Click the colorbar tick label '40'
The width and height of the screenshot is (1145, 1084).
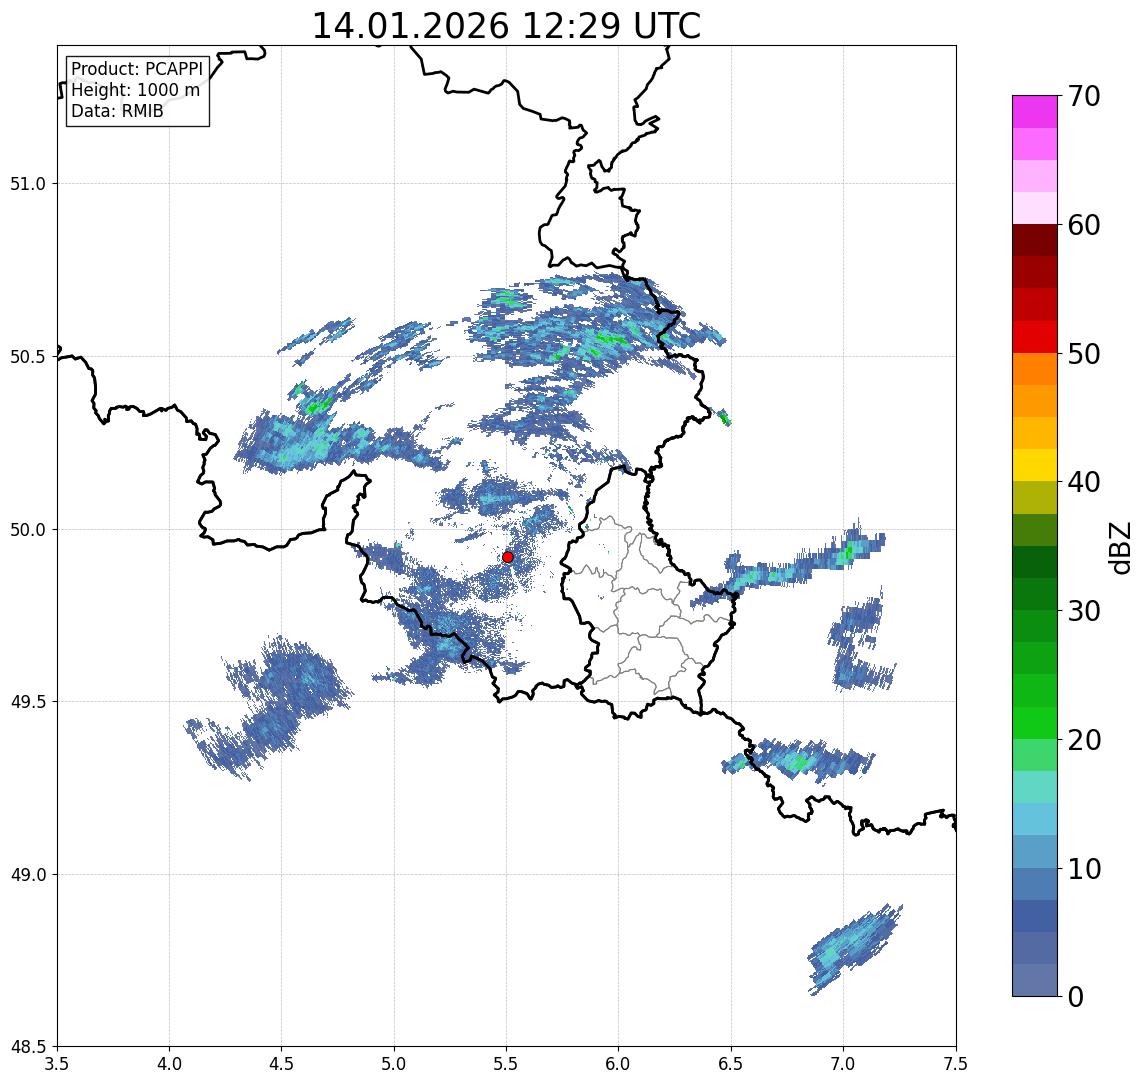tap(1084, 482)
